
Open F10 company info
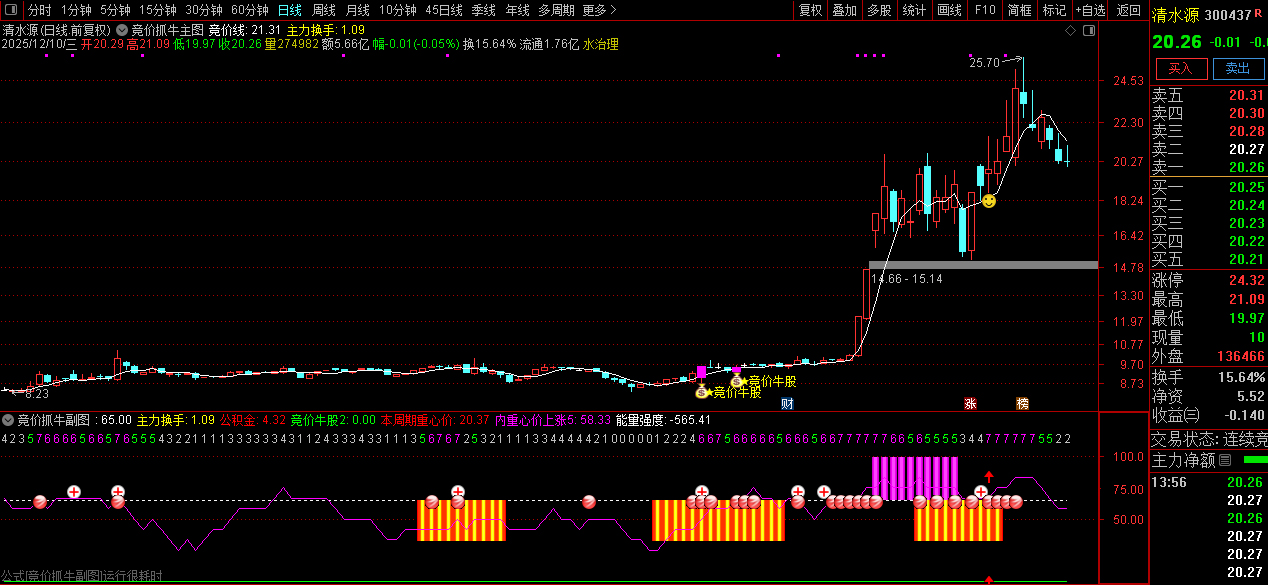(985, 10)
